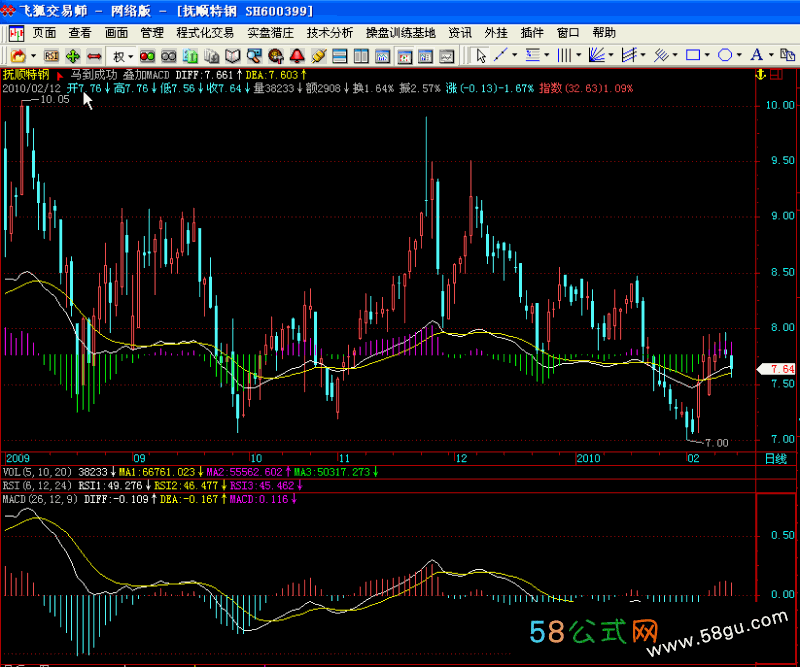The width and height of the screenshot is (800, 667).
Task: Click the yellow plug connector icon
Action: click(318, 56)
